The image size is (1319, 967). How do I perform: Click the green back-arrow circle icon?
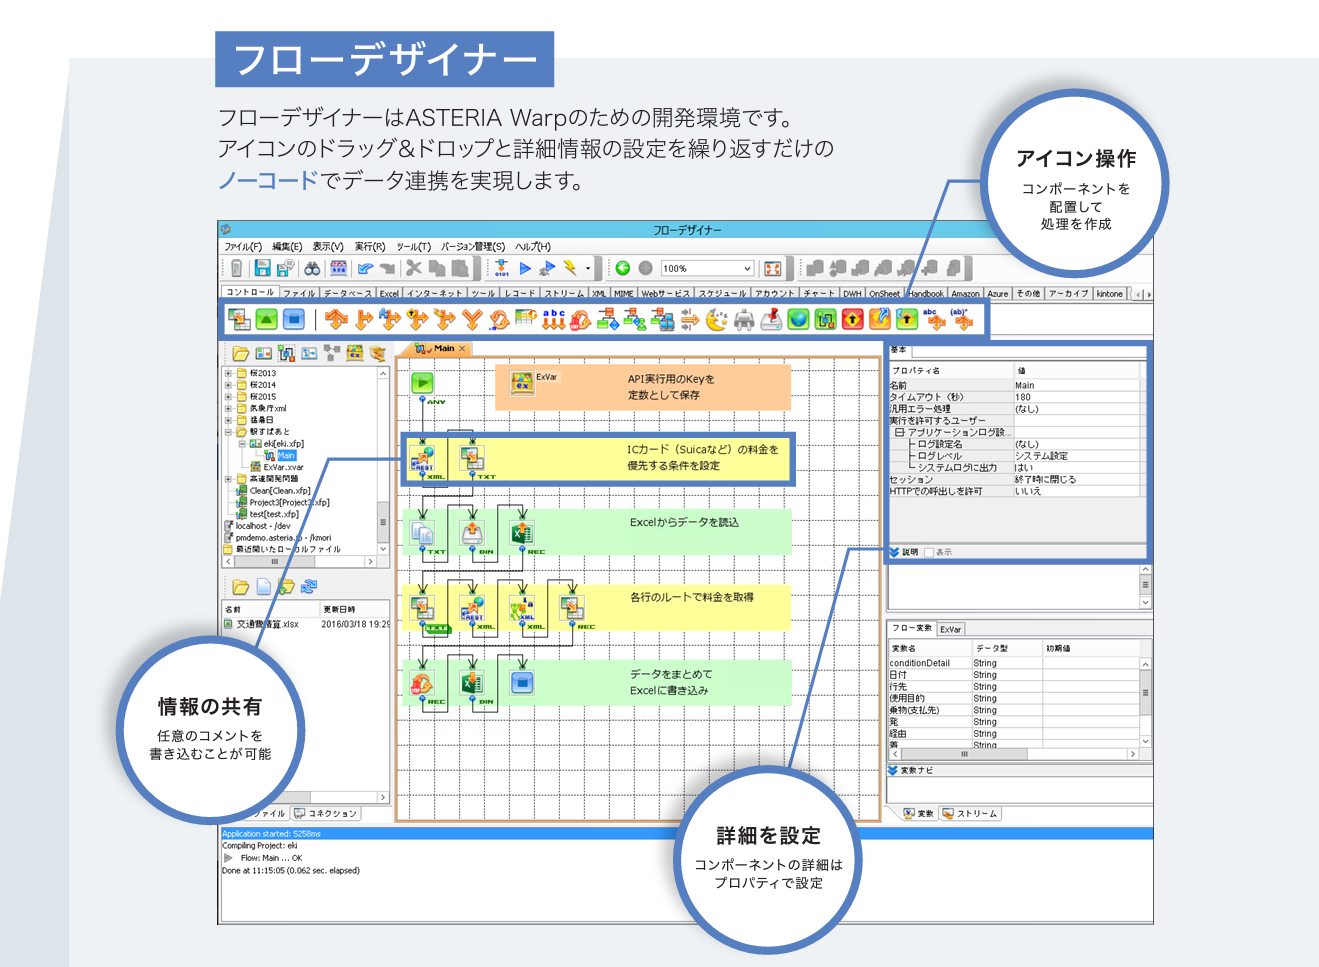click(622, 268)
